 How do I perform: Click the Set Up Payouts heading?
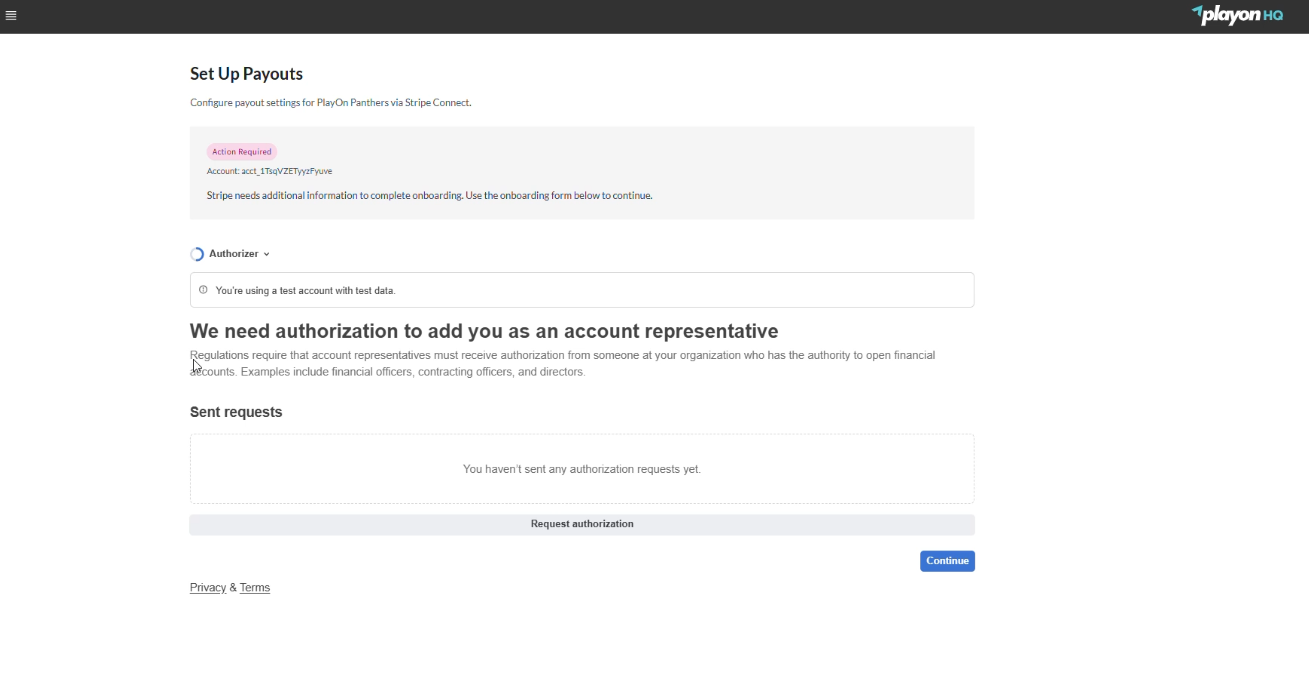(x=246, y=74)
